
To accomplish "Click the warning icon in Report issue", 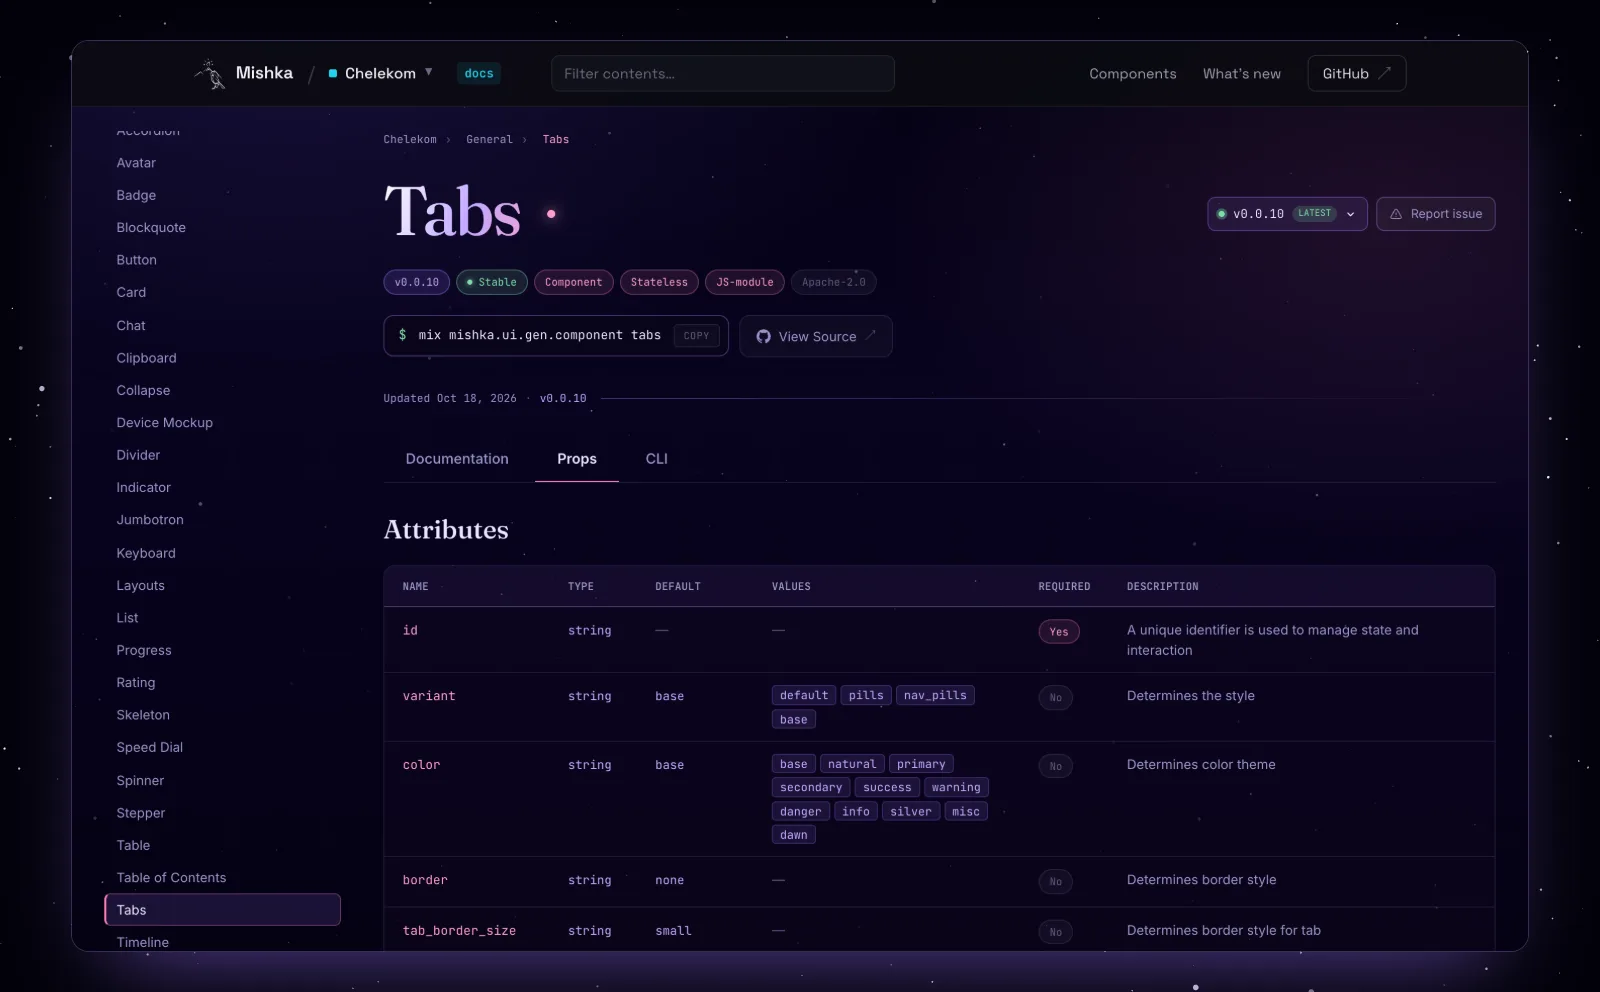I will pos(1396,214).
